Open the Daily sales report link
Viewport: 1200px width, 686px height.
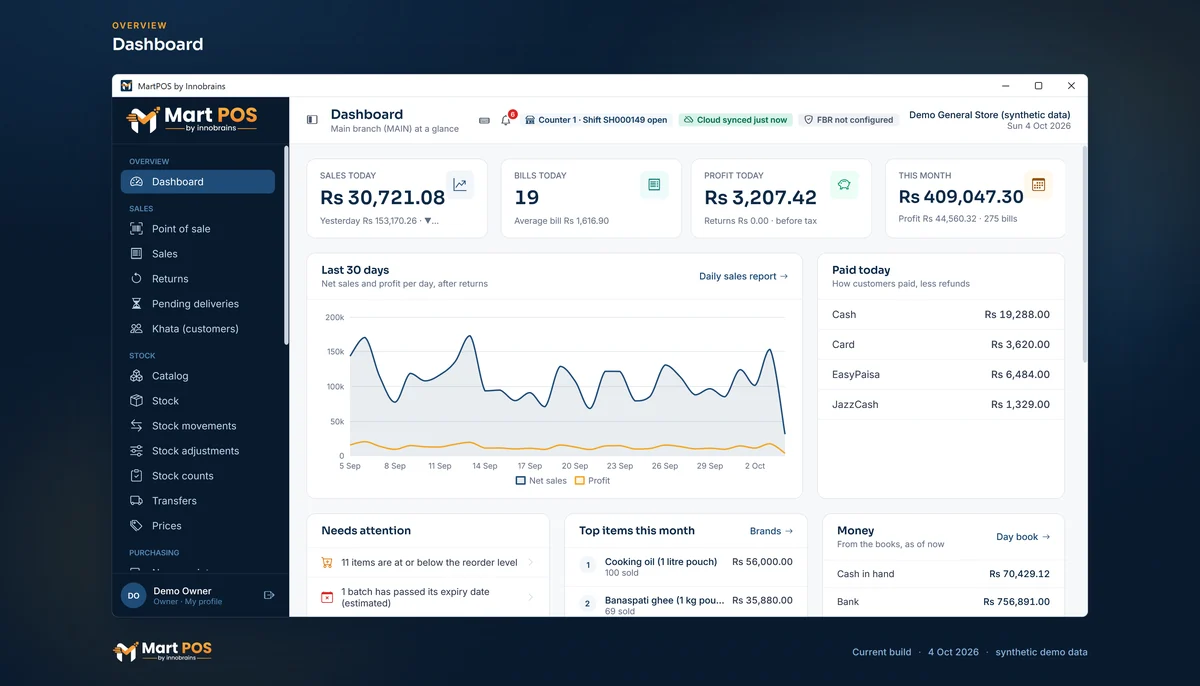pos(743,276)
